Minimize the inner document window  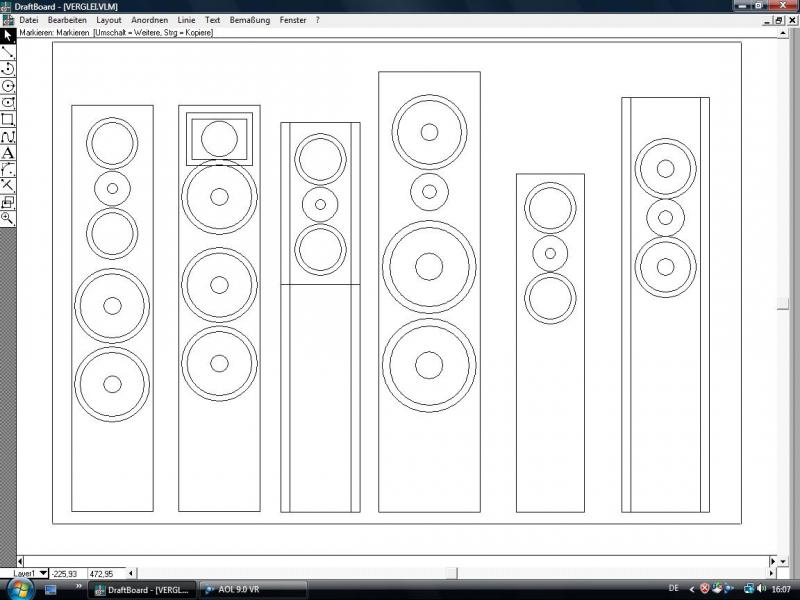point(768,20)
